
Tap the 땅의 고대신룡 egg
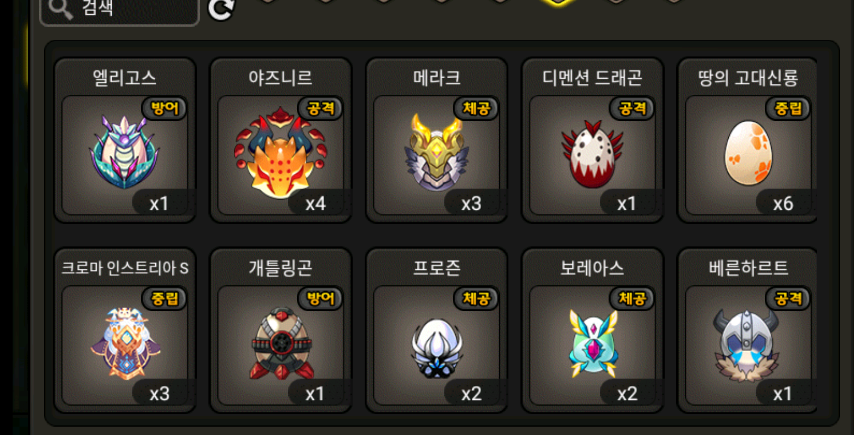(x=748, y=153)
